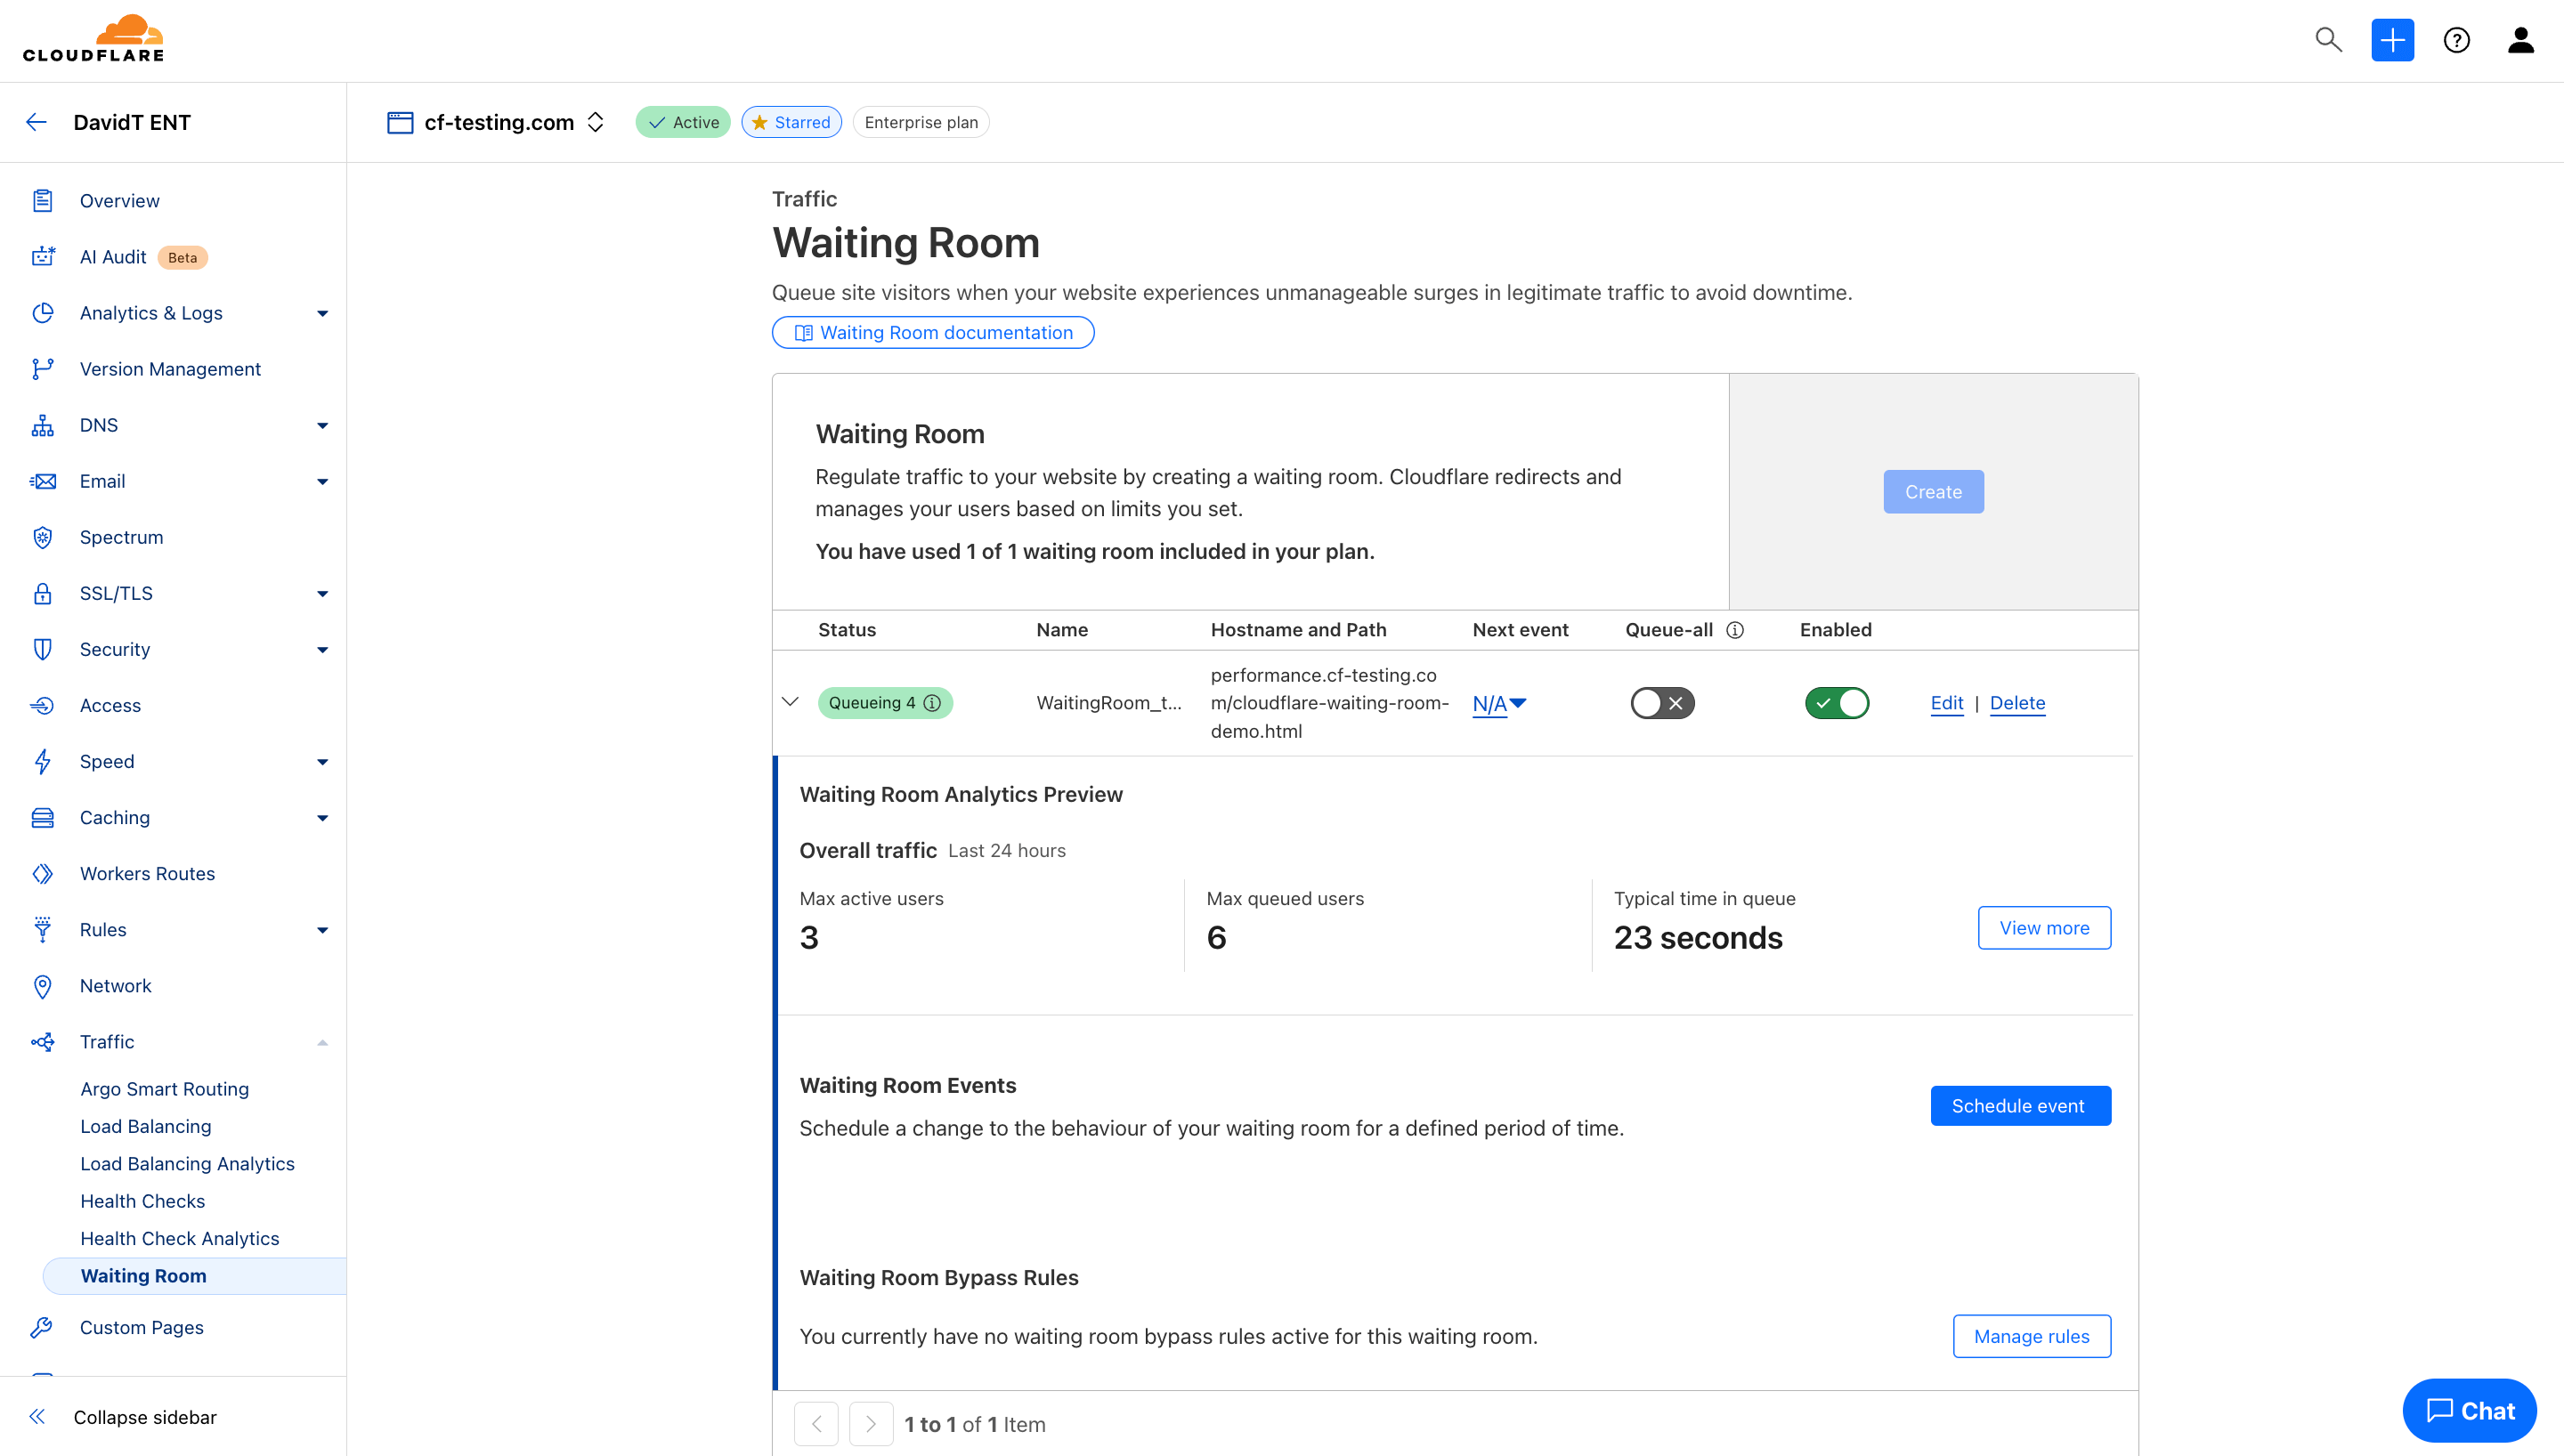Viewport: 2564px width, 1456px height.
Task: Open the account profile icon
Action: pos(2521,40)
